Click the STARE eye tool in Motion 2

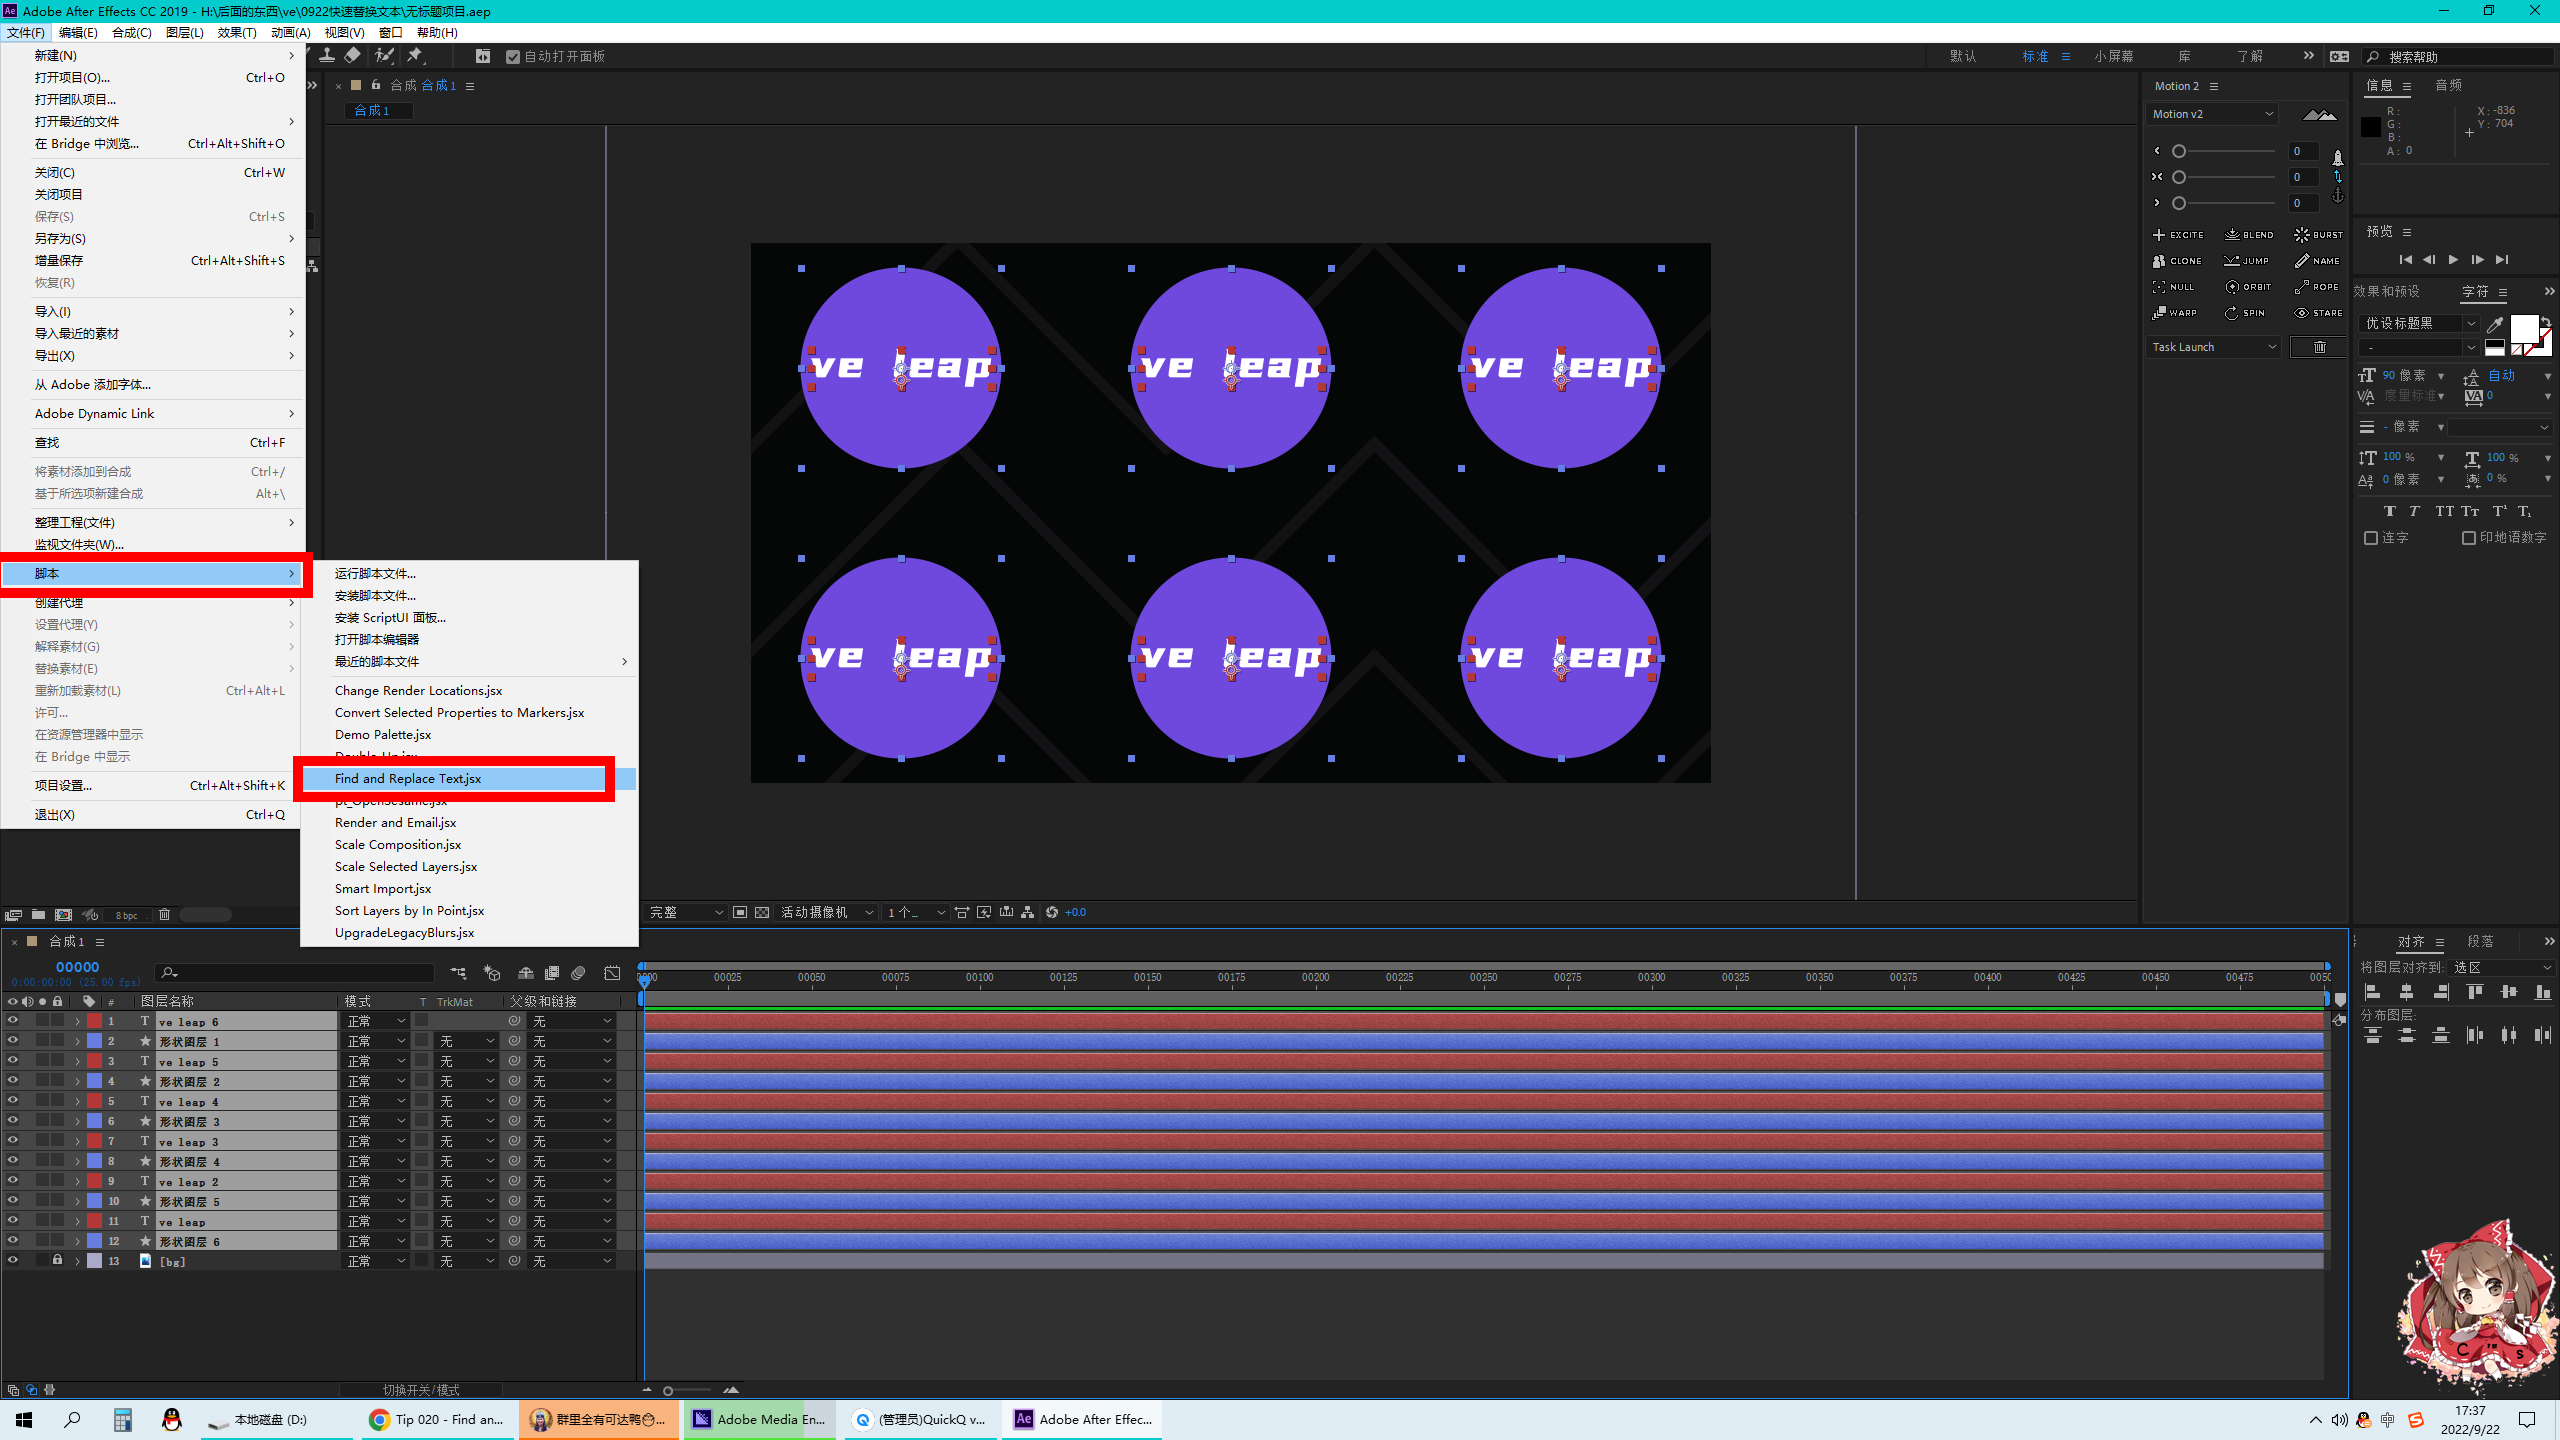tap(2318, 313)
